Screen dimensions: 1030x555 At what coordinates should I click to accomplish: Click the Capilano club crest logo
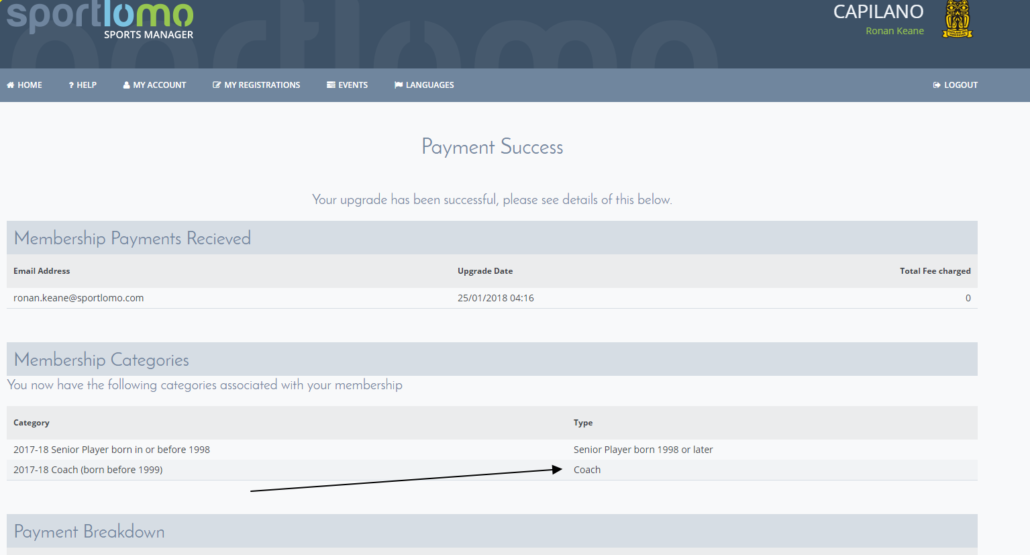click(957, 19)
